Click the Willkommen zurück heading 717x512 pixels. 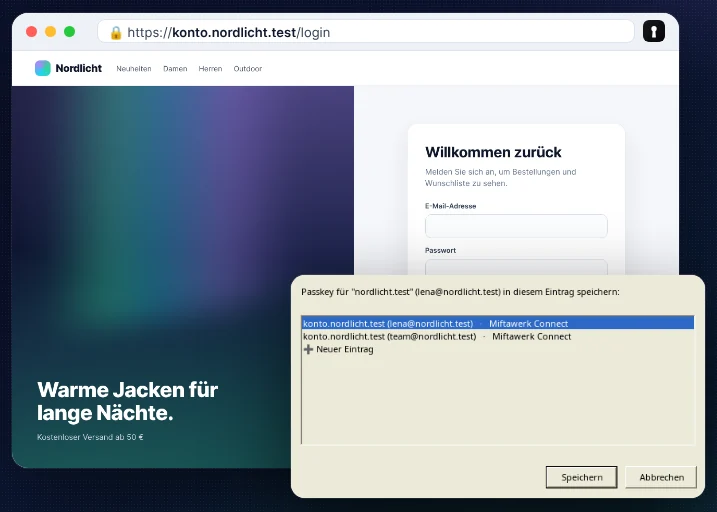pyautogui.click(x=493, y=152)
